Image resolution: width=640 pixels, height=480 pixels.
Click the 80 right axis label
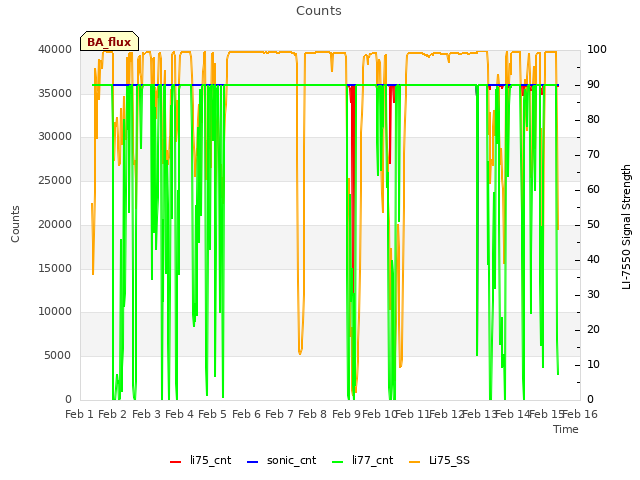click(x=593, y=120)
